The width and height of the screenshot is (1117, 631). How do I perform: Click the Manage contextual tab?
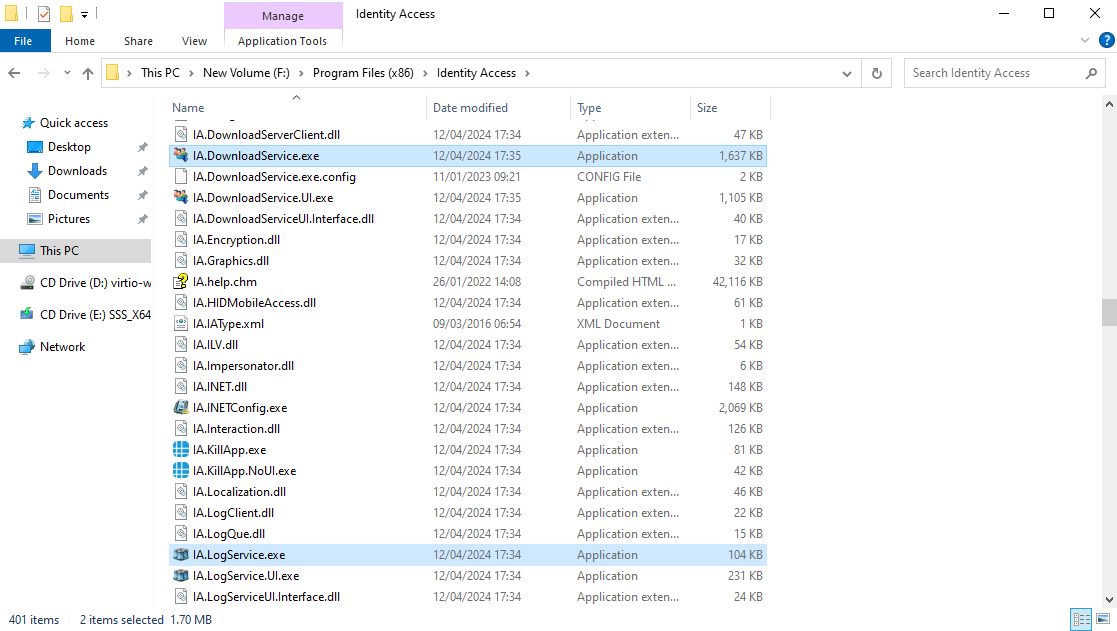283,16
